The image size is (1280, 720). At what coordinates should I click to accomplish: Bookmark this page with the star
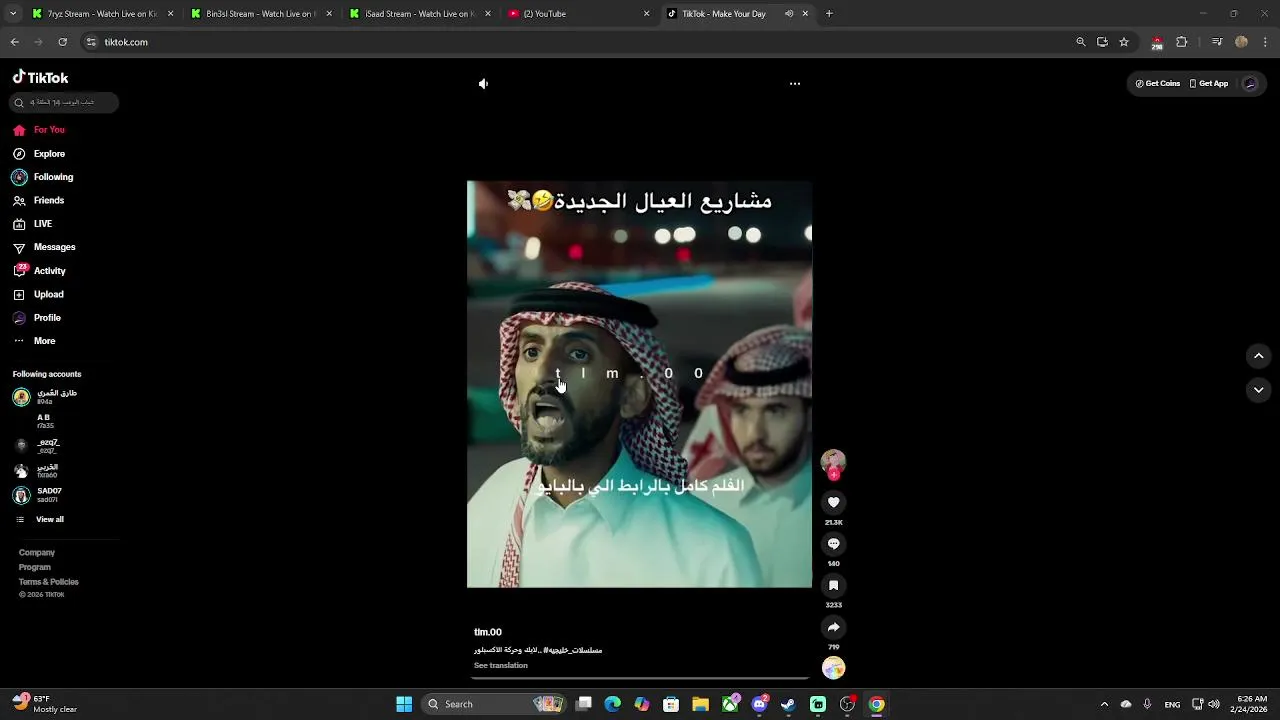(x=1124, y=42)
